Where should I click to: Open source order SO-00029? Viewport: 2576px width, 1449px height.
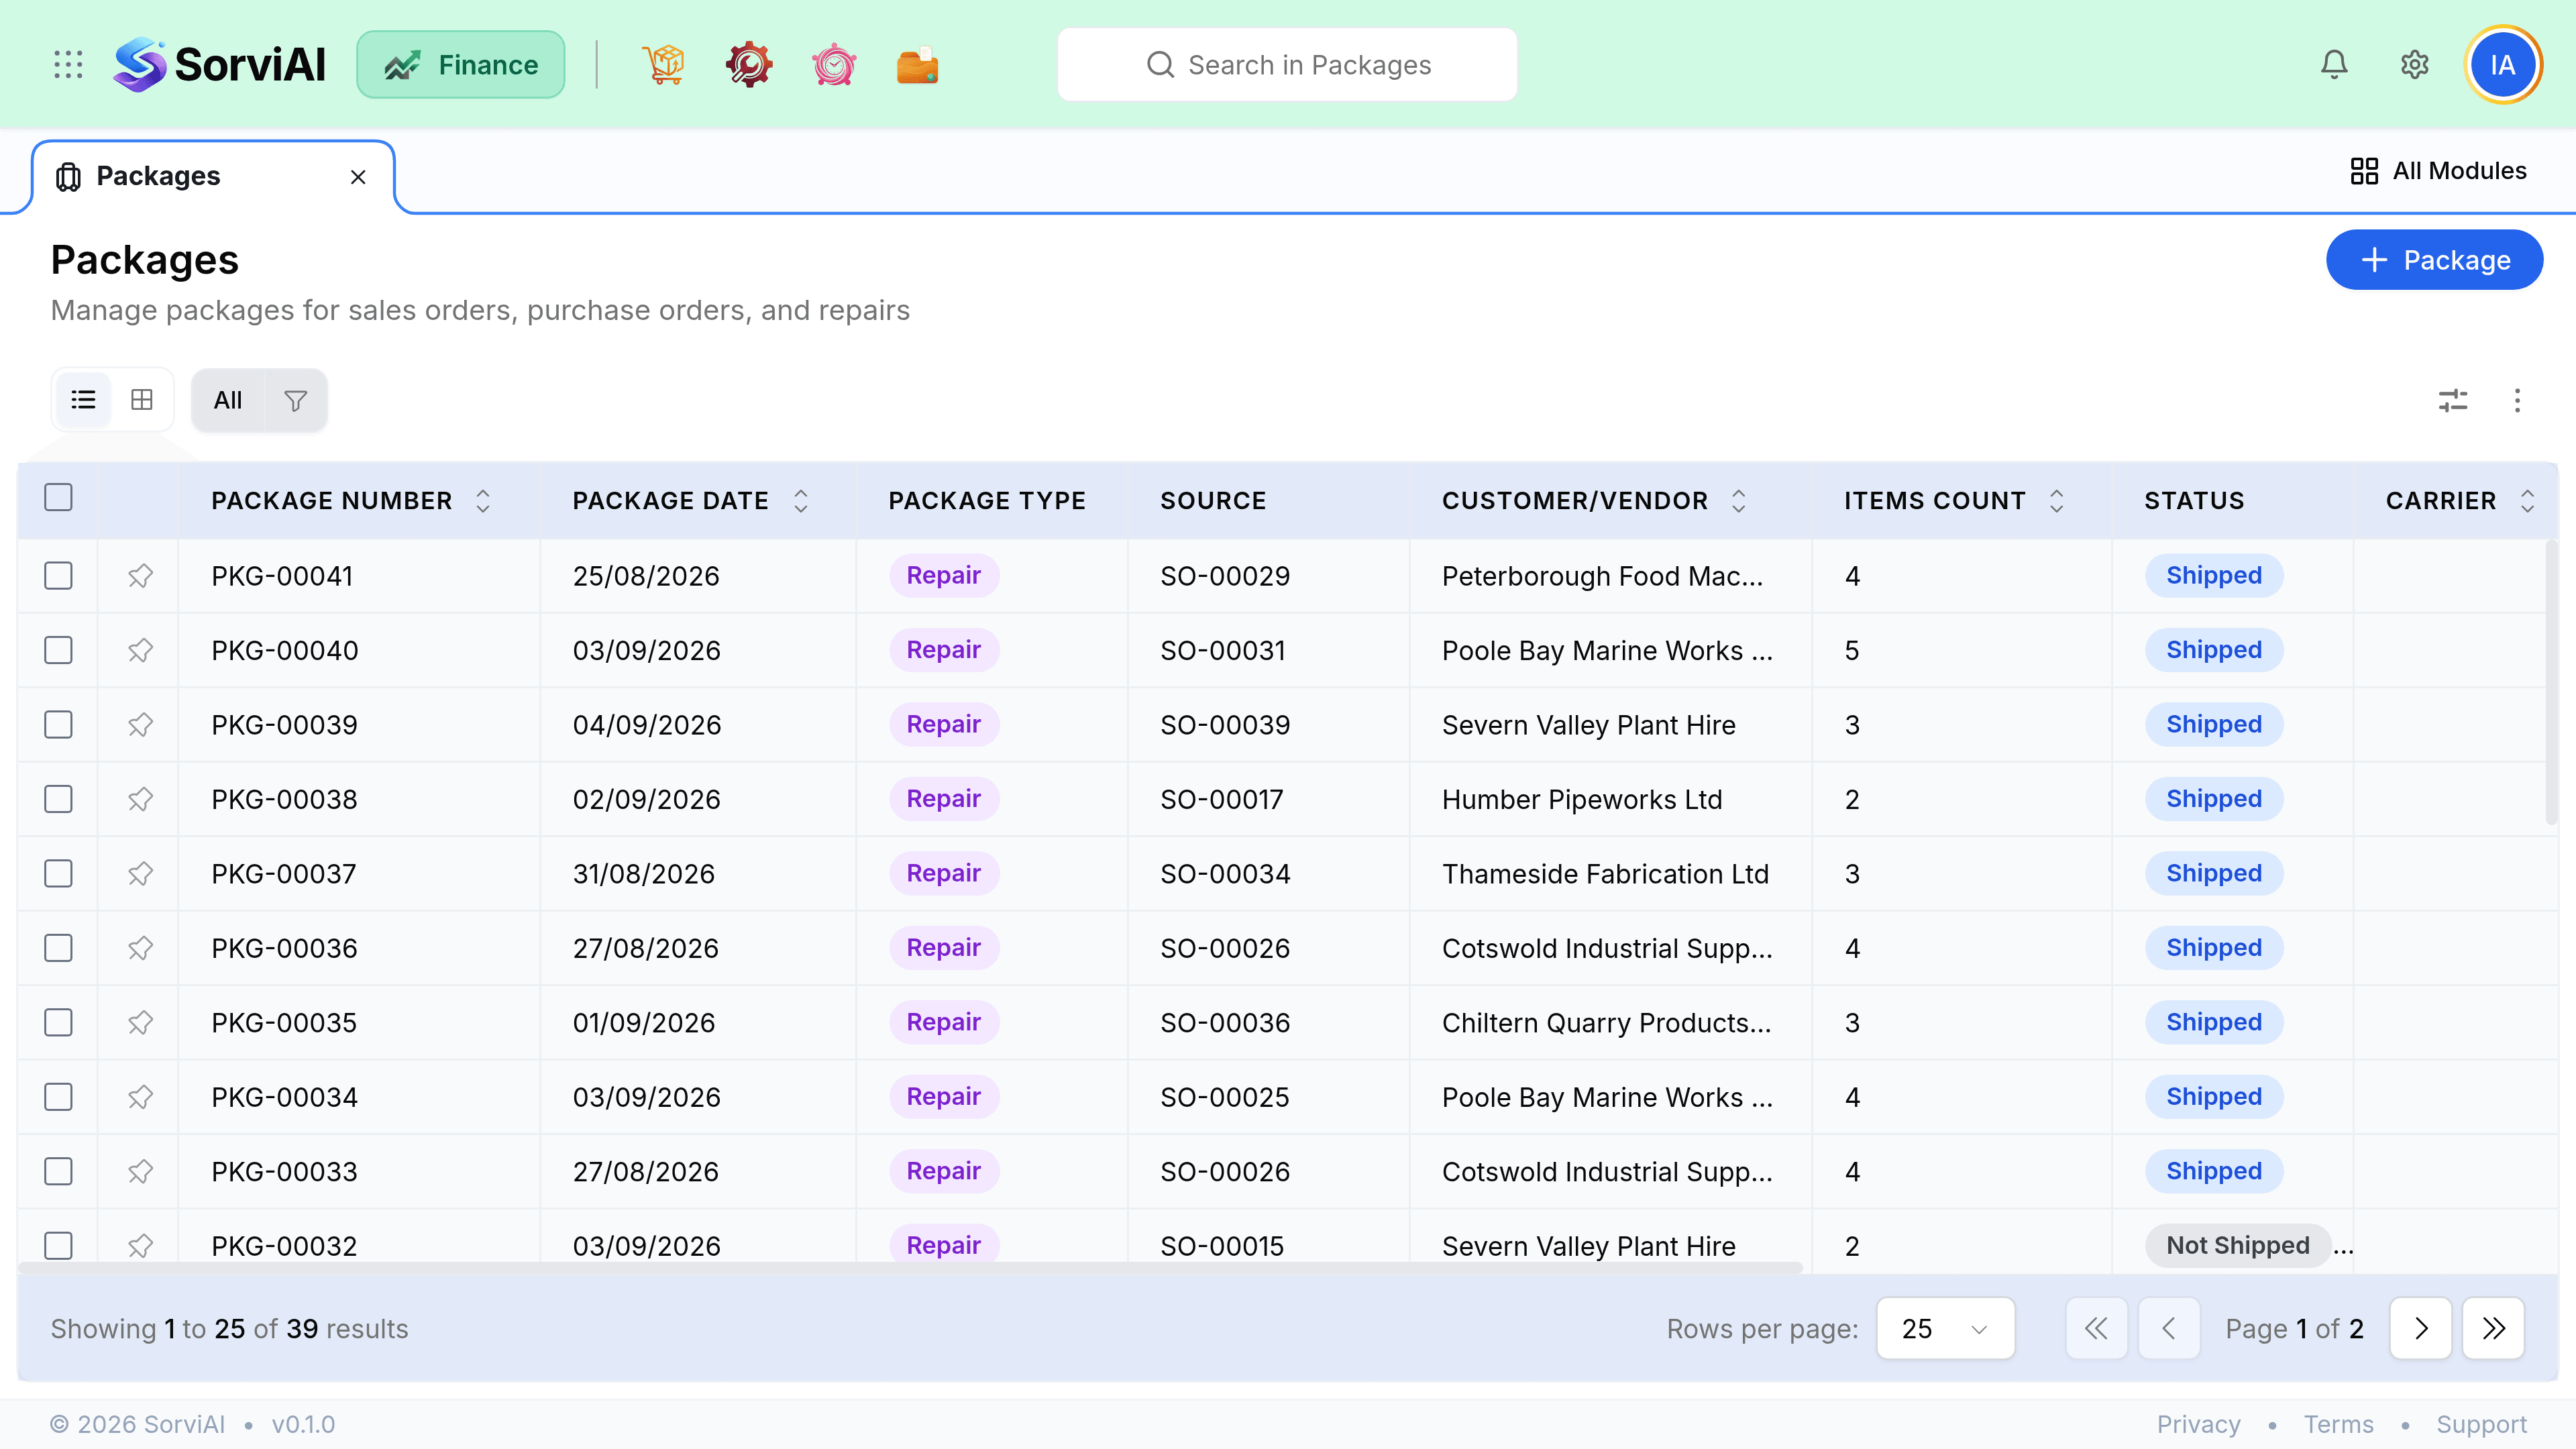click(x=1225, y=577)
